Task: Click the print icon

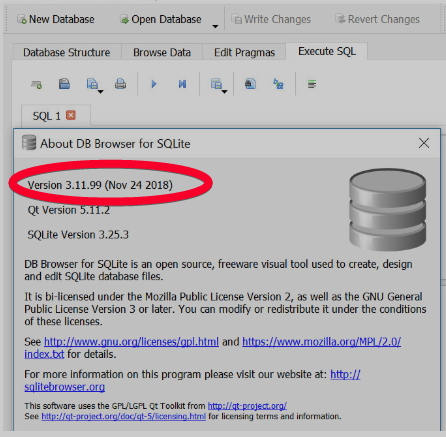Action: tap(120, 83)
